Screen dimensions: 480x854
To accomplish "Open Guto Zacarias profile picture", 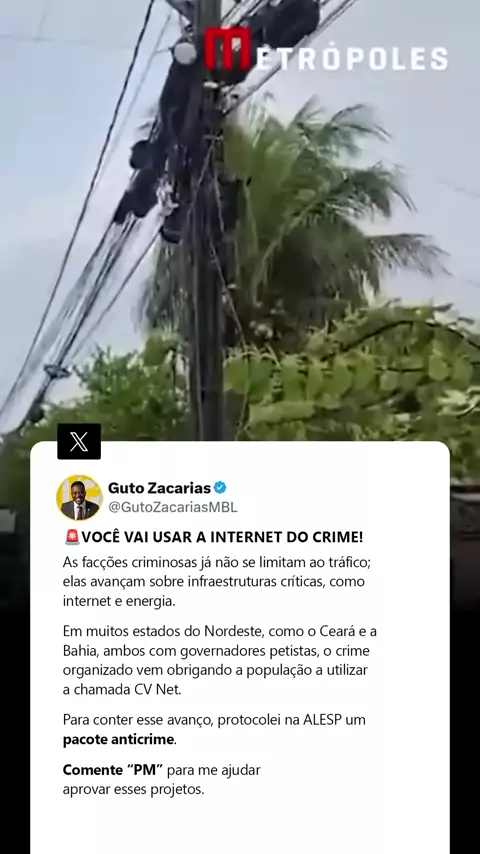I will point(79,497).
